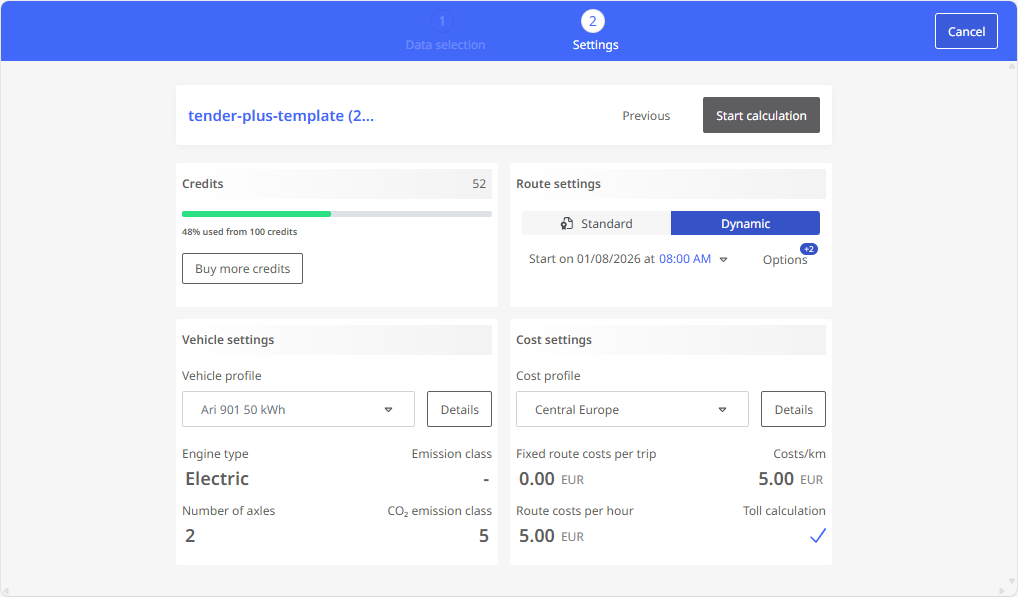Click the +2 options badge
This screenshot has width=1018, height=597.
[x=808, y=249]
